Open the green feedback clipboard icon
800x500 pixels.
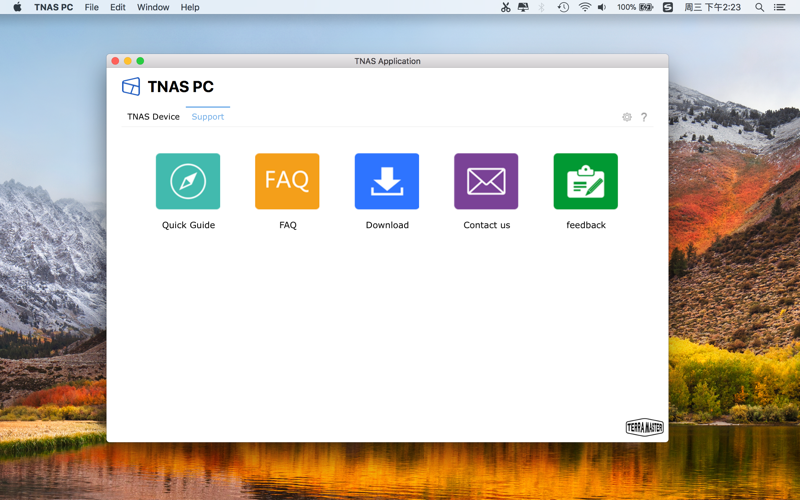tap(586, 181)
